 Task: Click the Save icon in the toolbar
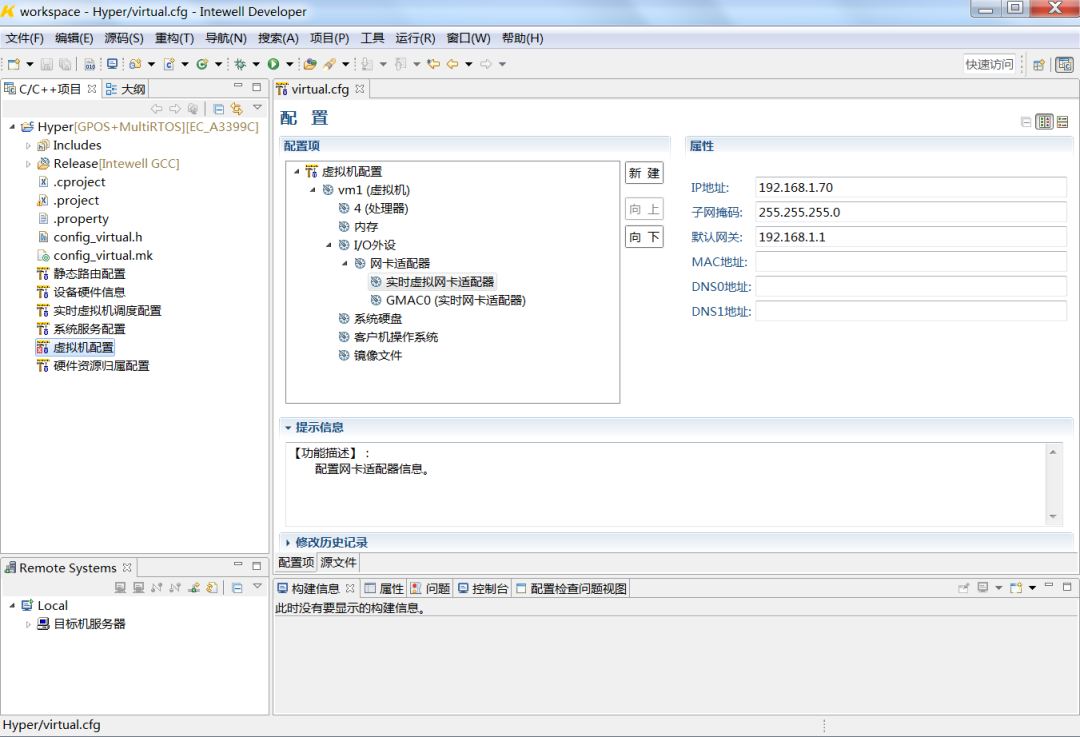tap(46, 63)
